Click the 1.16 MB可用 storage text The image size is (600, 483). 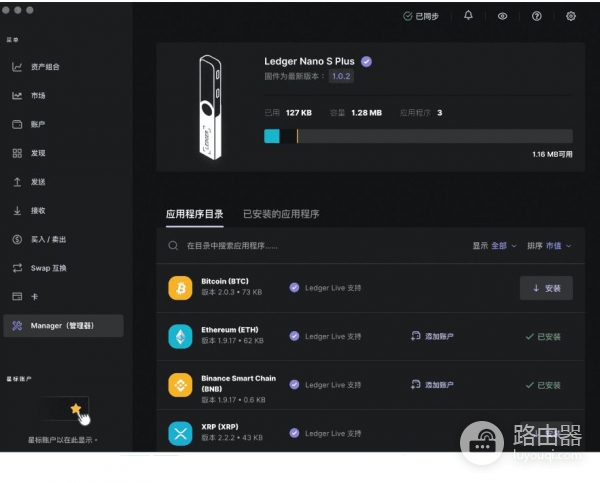pyautogui.click(x=552, y=154)
